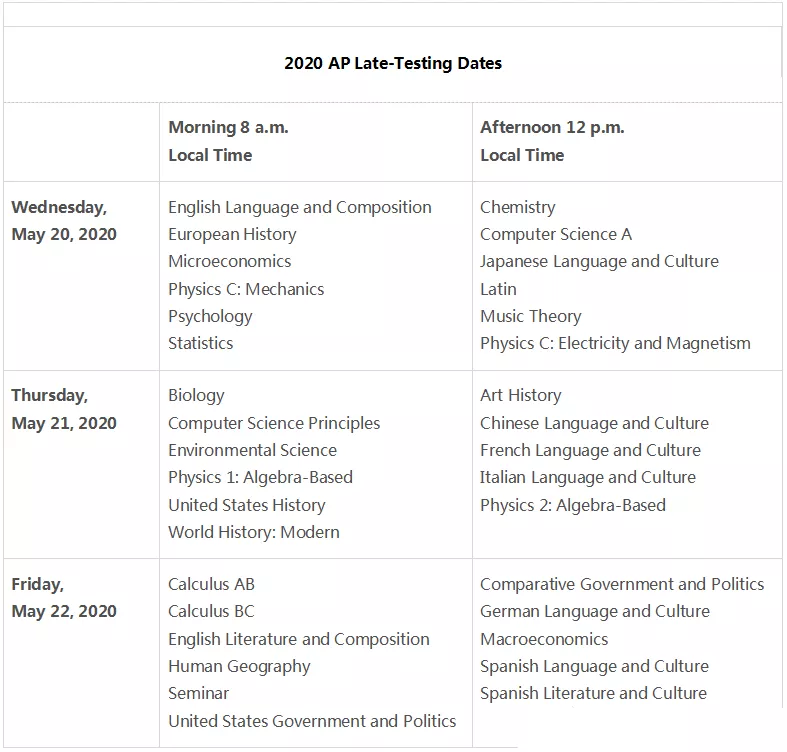Image resolution: width=787 pixels, height=752 pixels.
Task: Select 'Comparative Government and Politics' entry
Action: (x=622, y=584)
